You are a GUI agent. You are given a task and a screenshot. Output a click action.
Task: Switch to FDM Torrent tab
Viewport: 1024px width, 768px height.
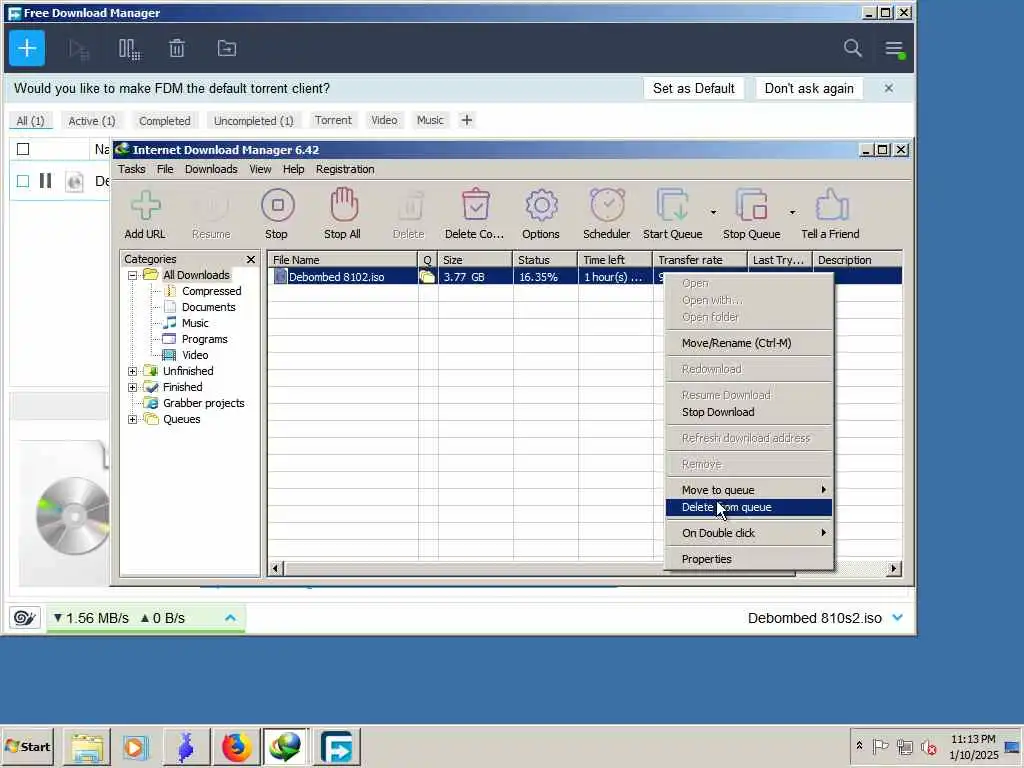(x=333, y=120)
